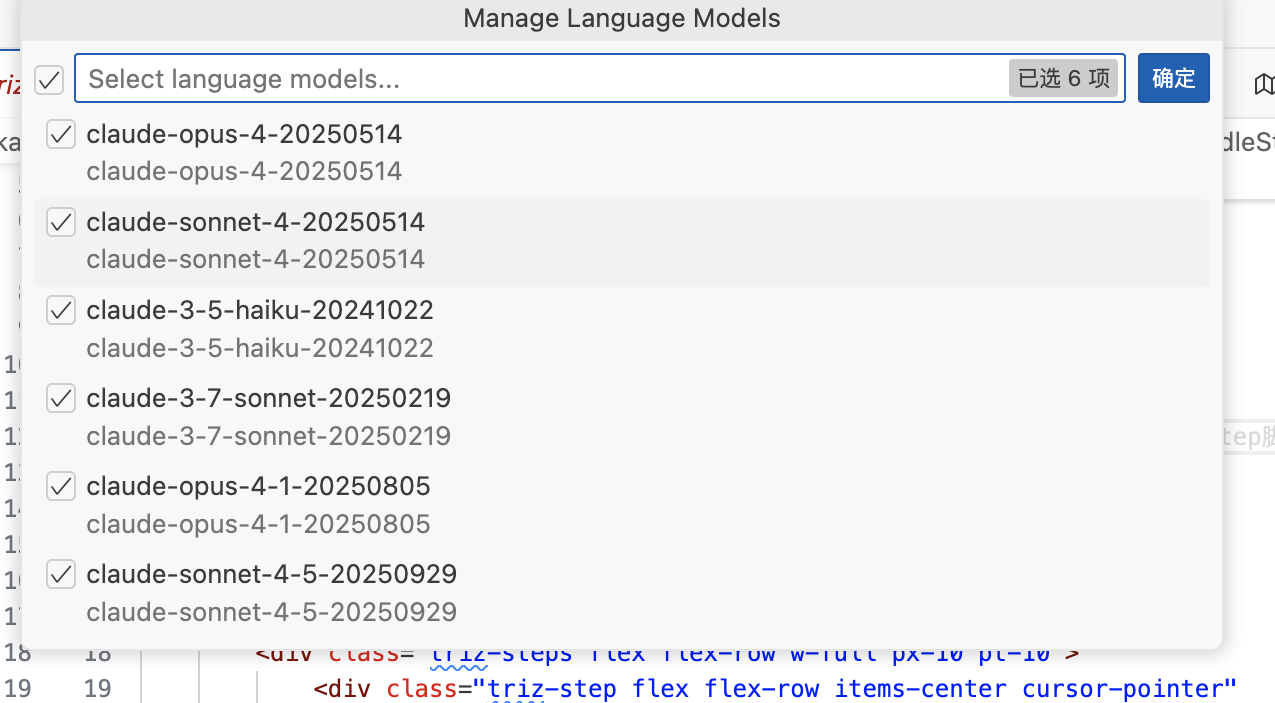Click the claude-sonnet-4-5-20250929 model name
The width and height of the screenshot is (1275, 703).
click(271, 574)
